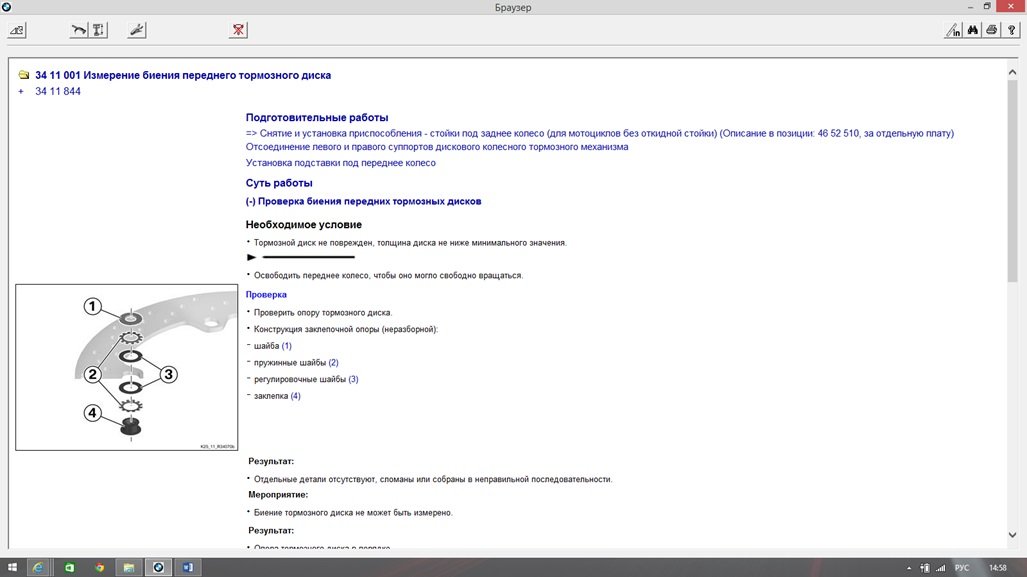Open link Отсоединение левого и правого суппортов
Screen dimensions: 1027x577
click(x=437, y=147)
